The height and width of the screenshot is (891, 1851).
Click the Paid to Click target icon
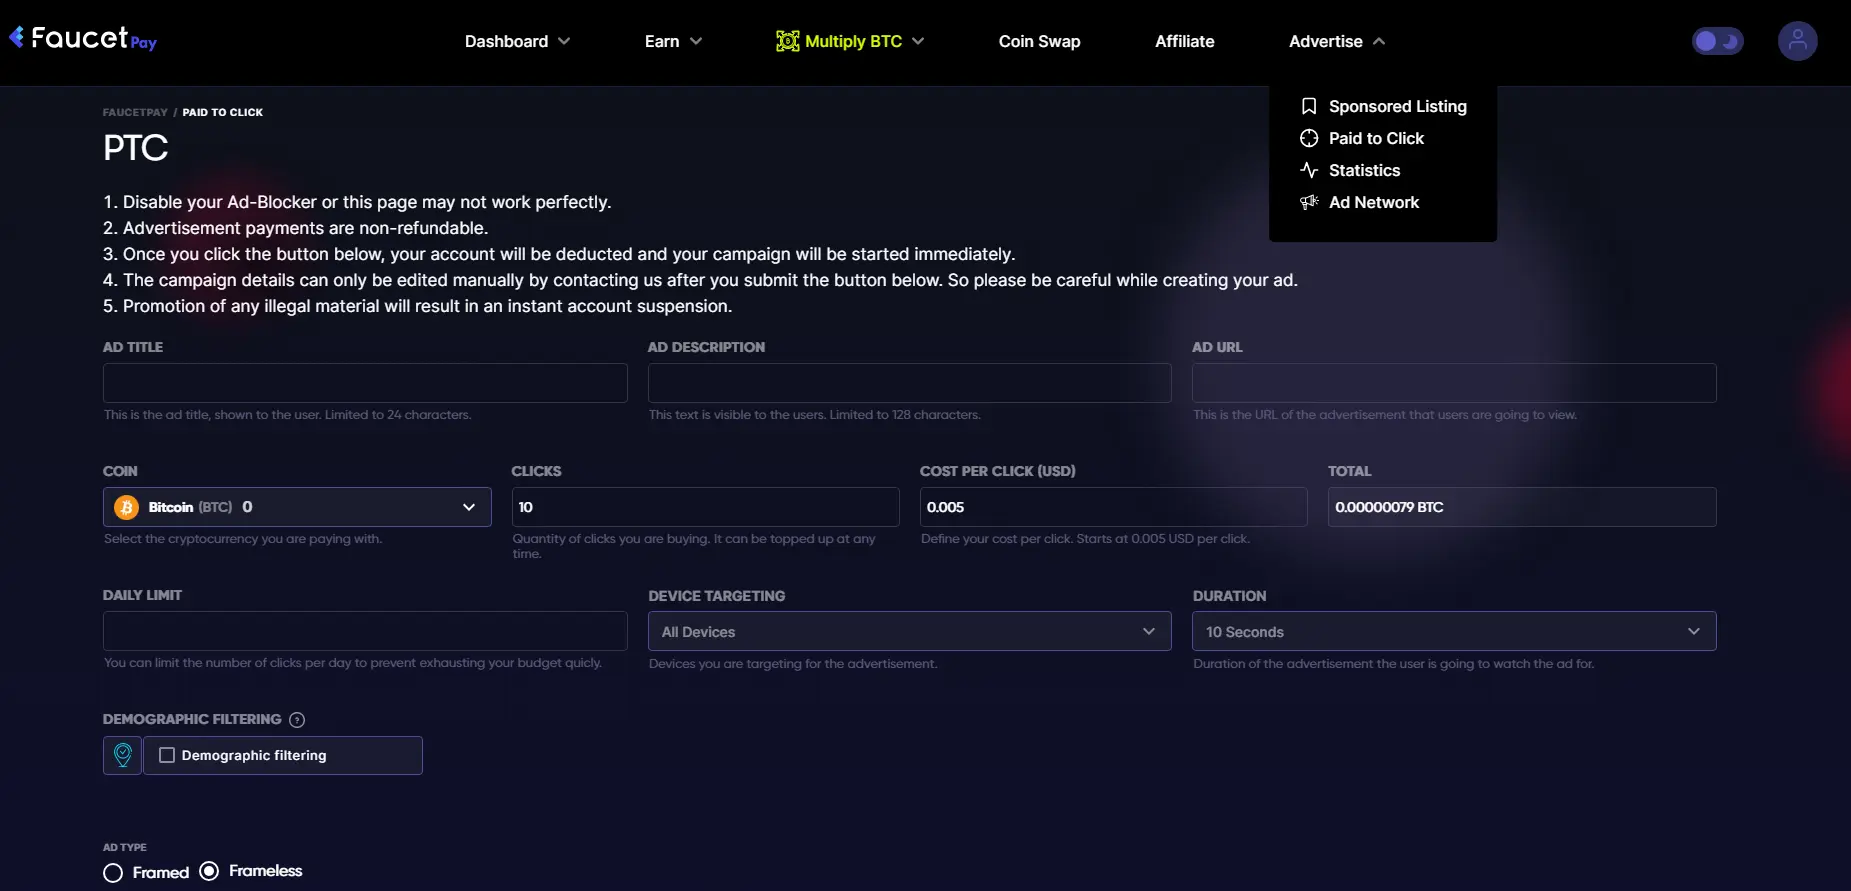click(x=1308, y=138)
